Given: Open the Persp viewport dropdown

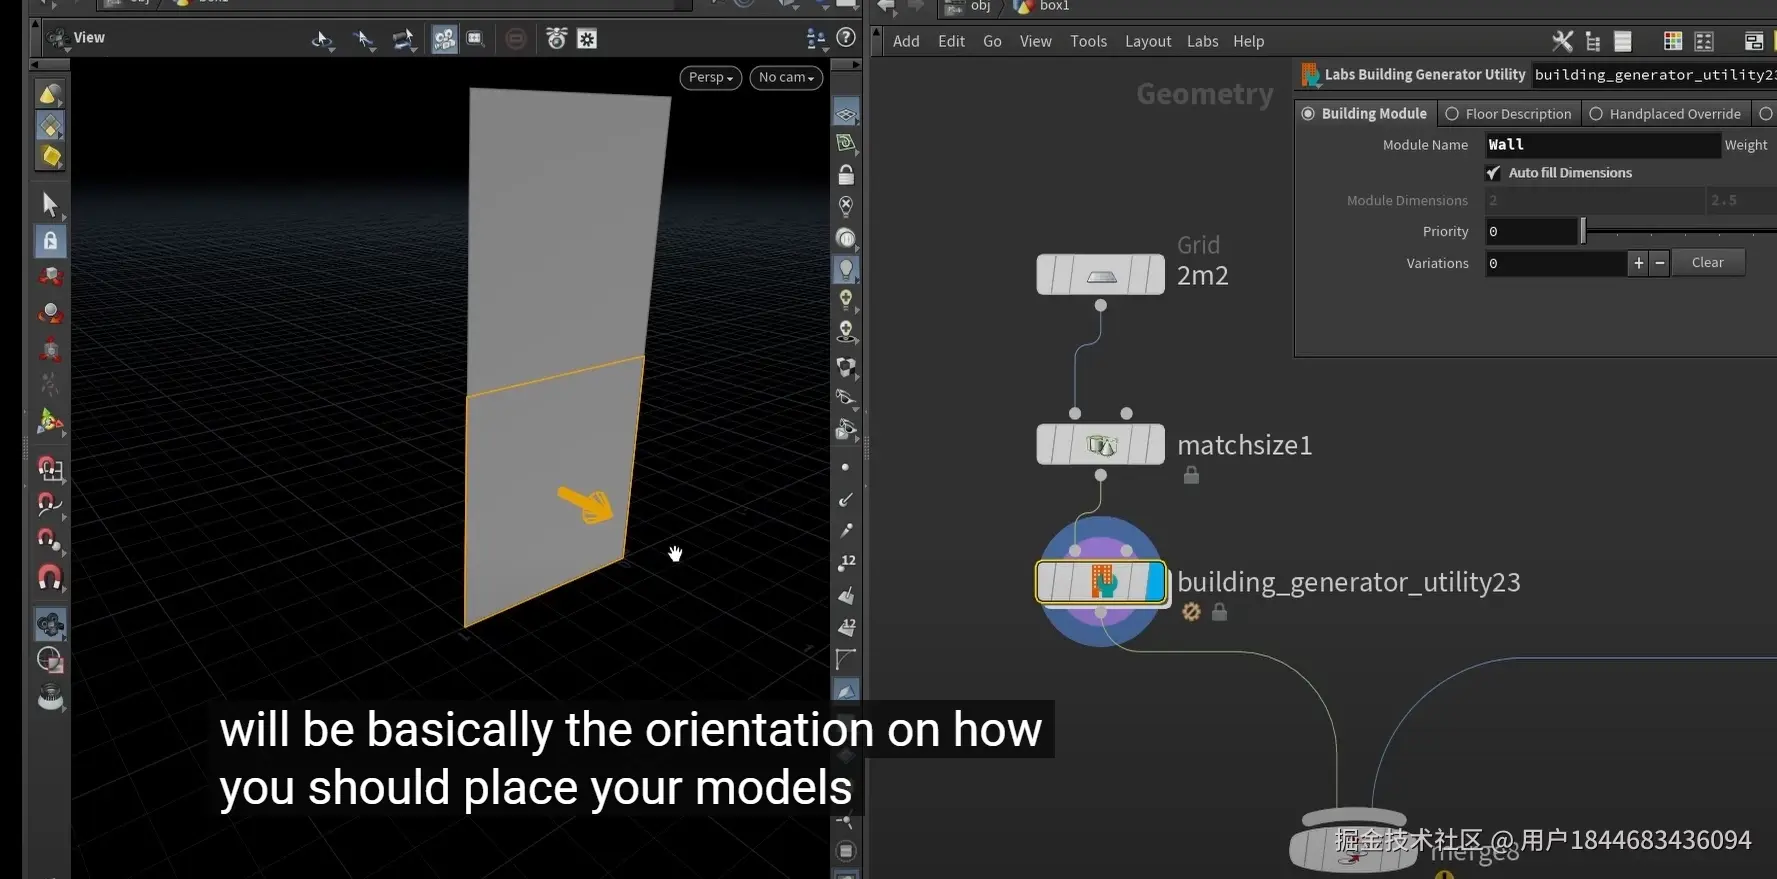Looking at the screenshot, I should (x=711, y=77).
